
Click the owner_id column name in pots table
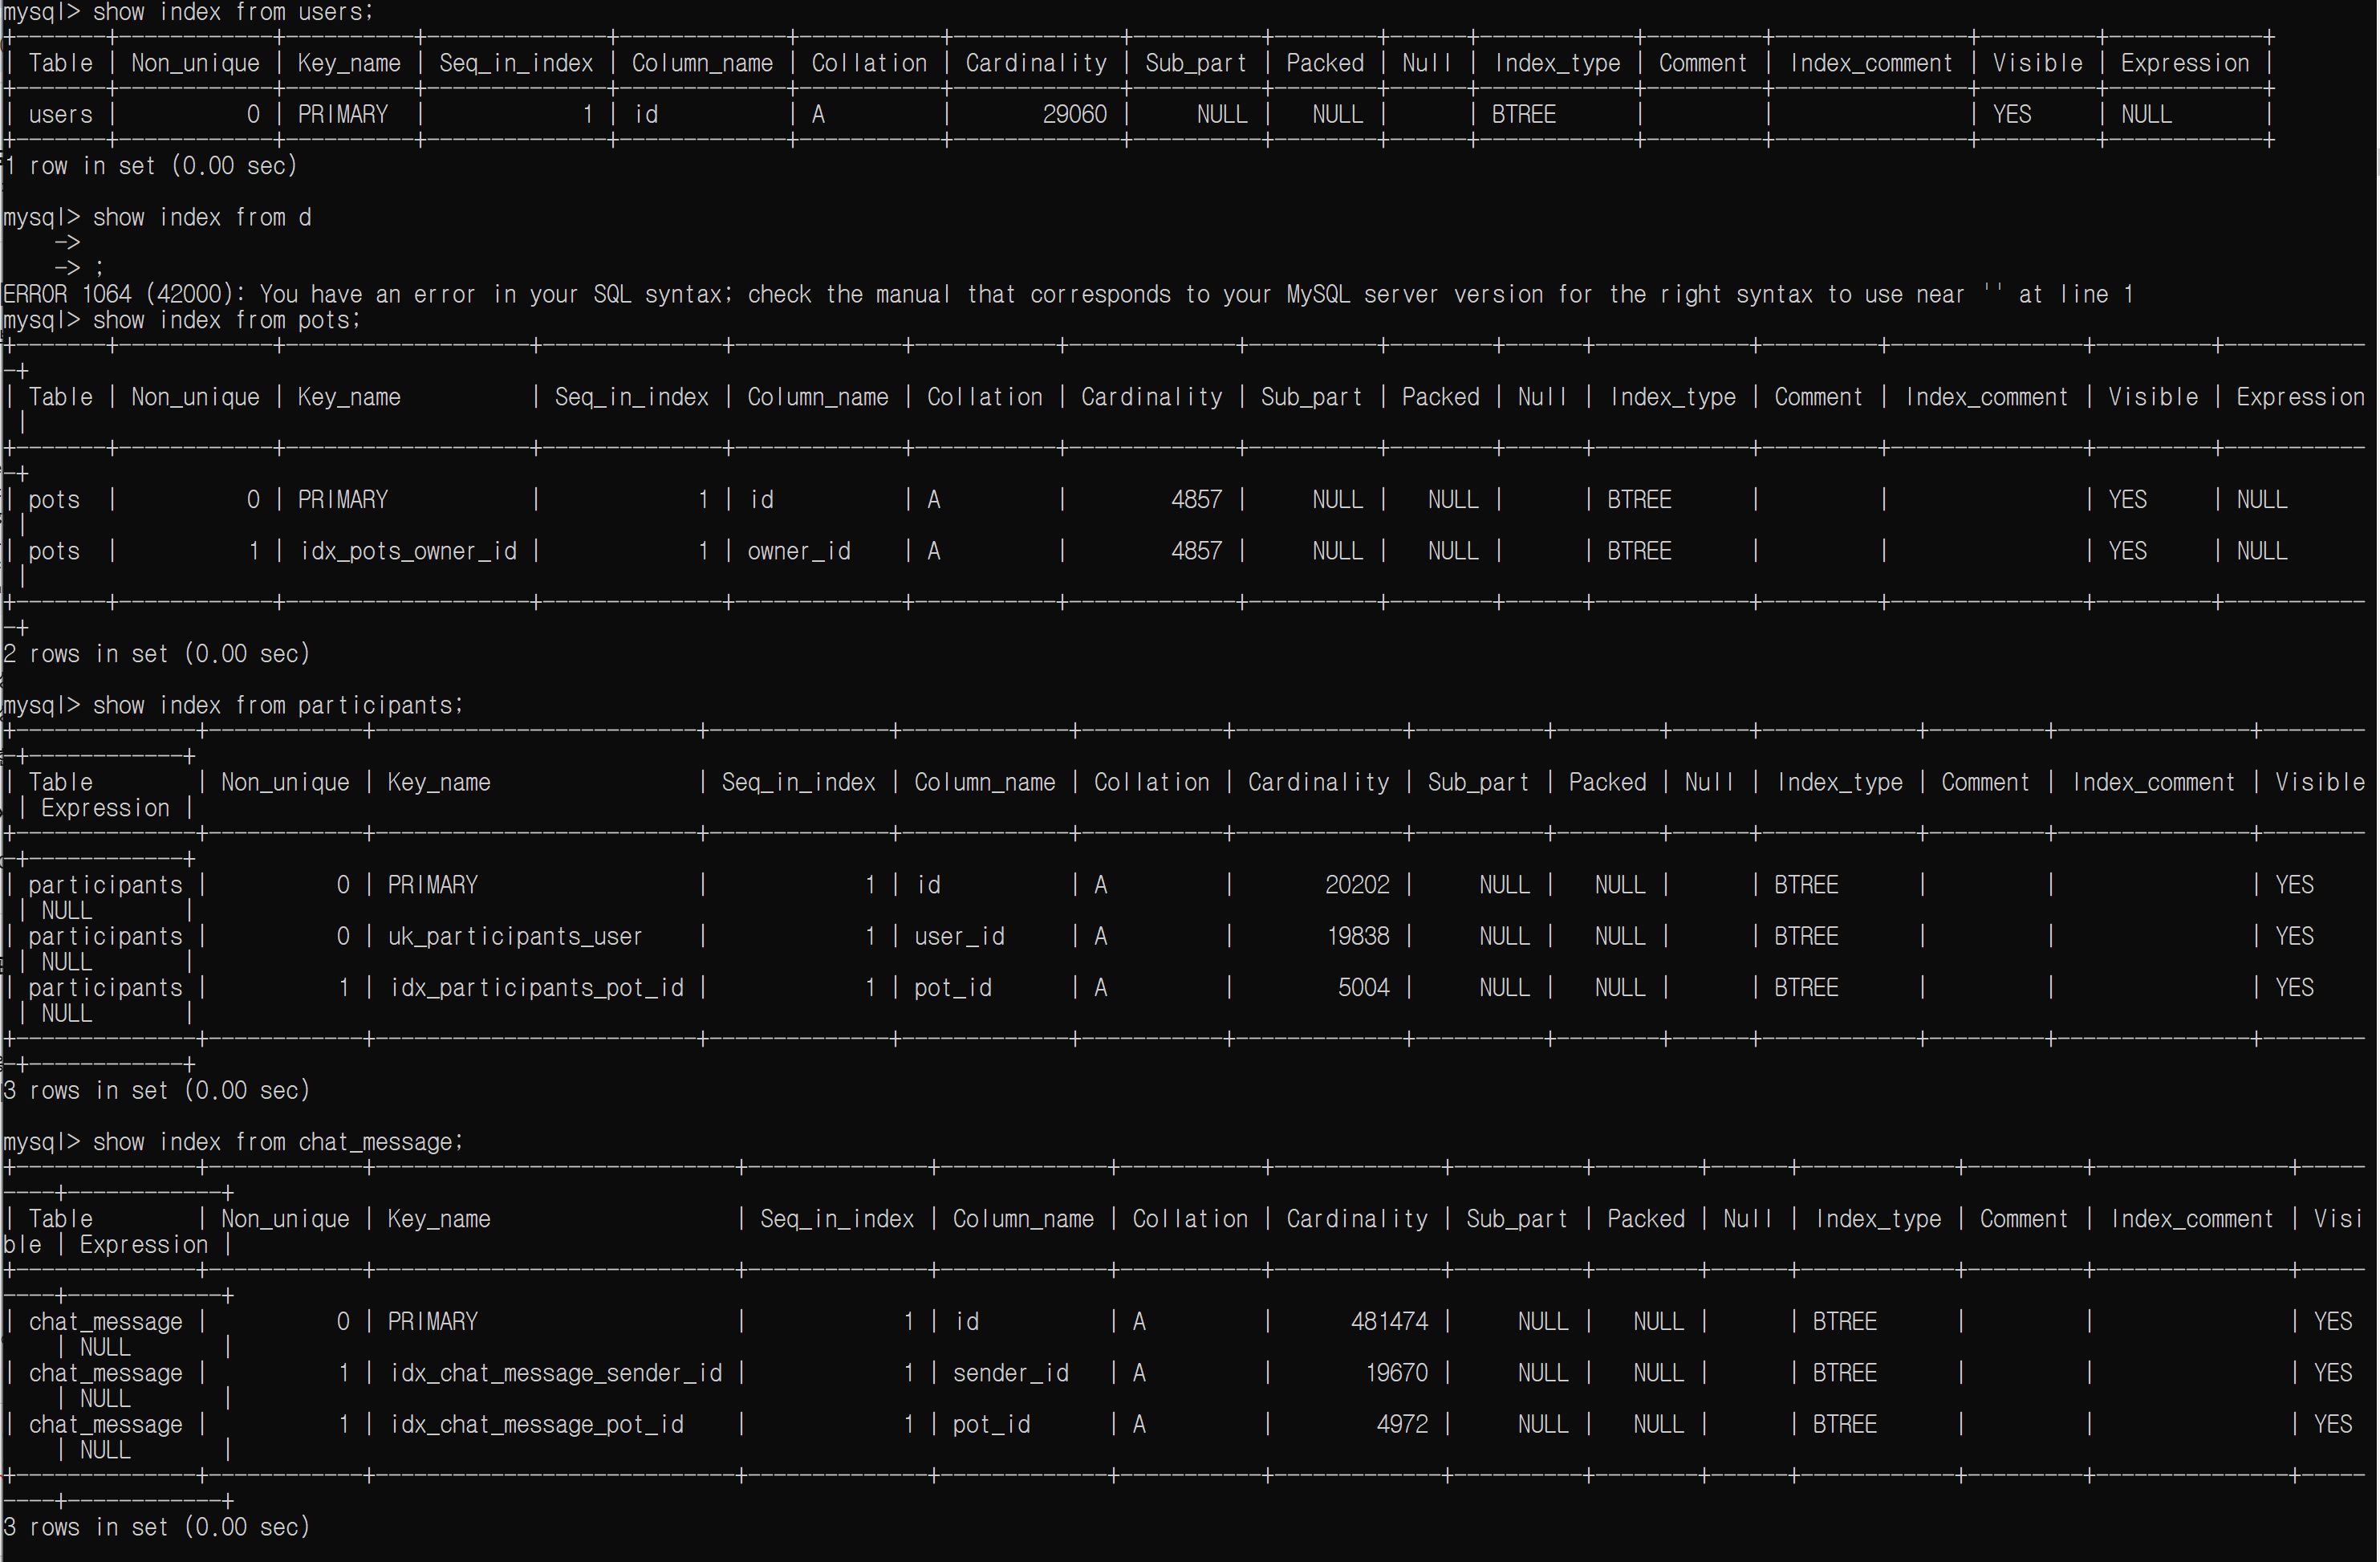799,552
